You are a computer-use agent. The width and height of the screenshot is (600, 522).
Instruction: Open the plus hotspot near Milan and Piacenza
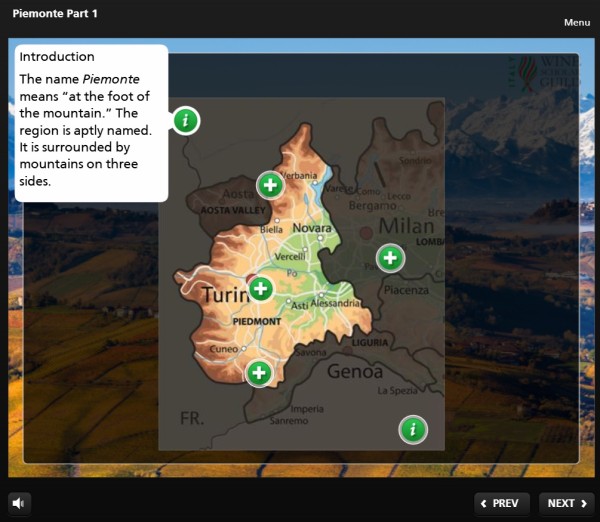point(390,258)
